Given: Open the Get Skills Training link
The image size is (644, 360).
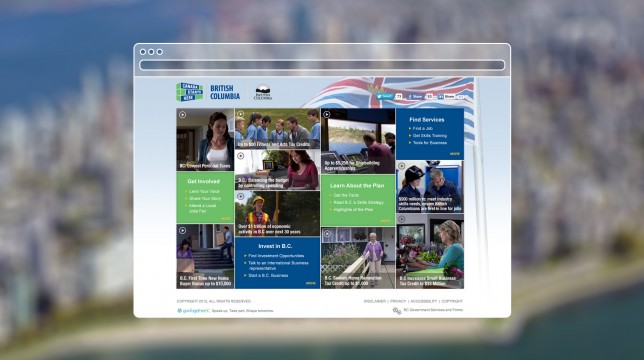Looking at the screenshot, I should pos(430,135).
